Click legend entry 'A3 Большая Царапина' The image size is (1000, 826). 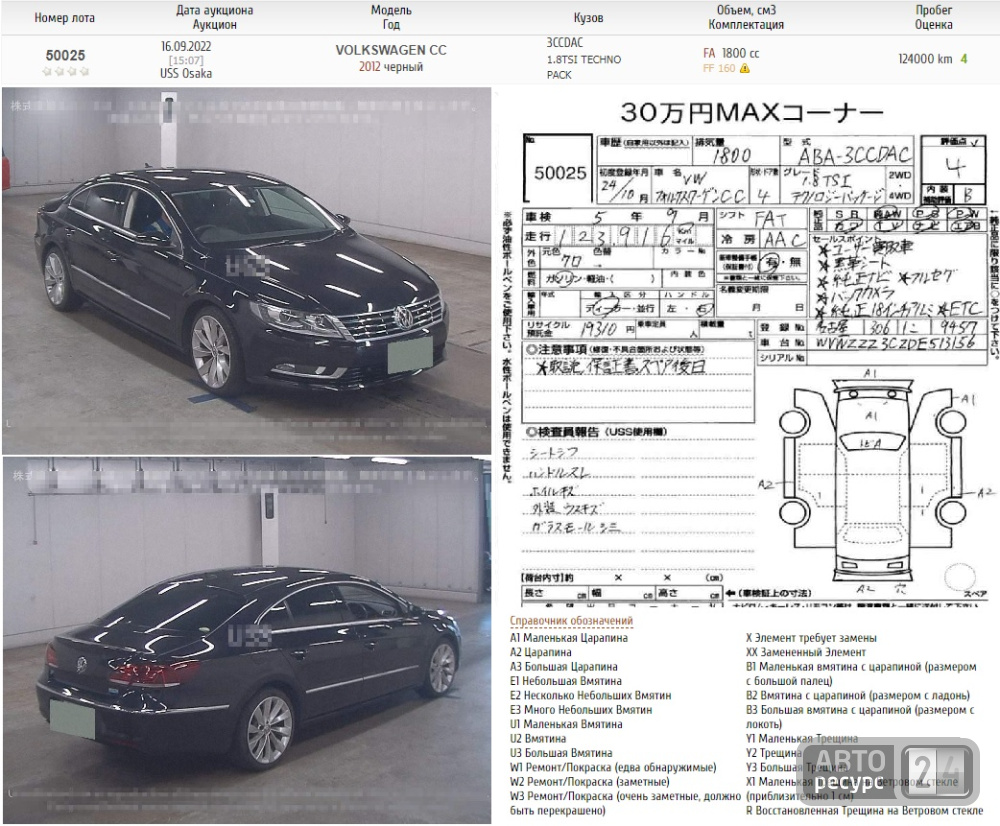coord(563,667)
